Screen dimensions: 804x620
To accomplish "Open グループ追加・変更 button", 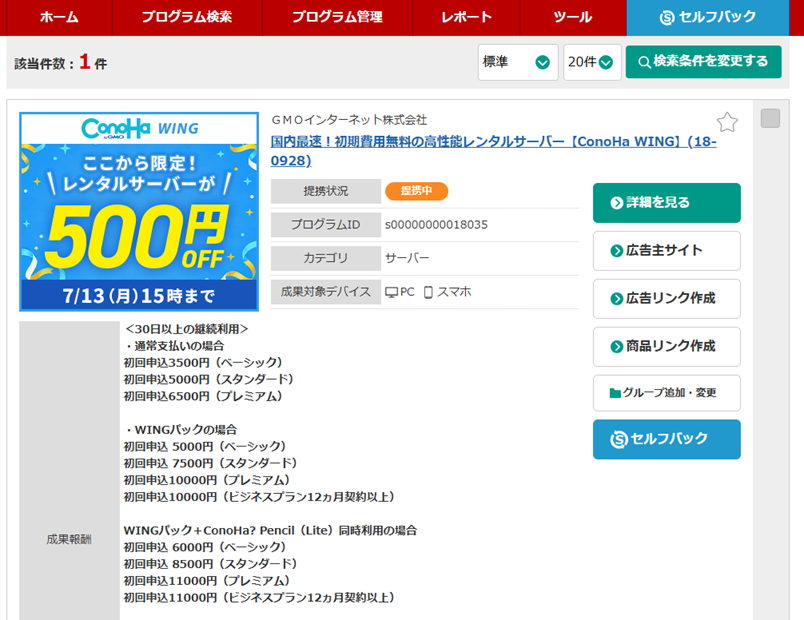I will [667, 393].
